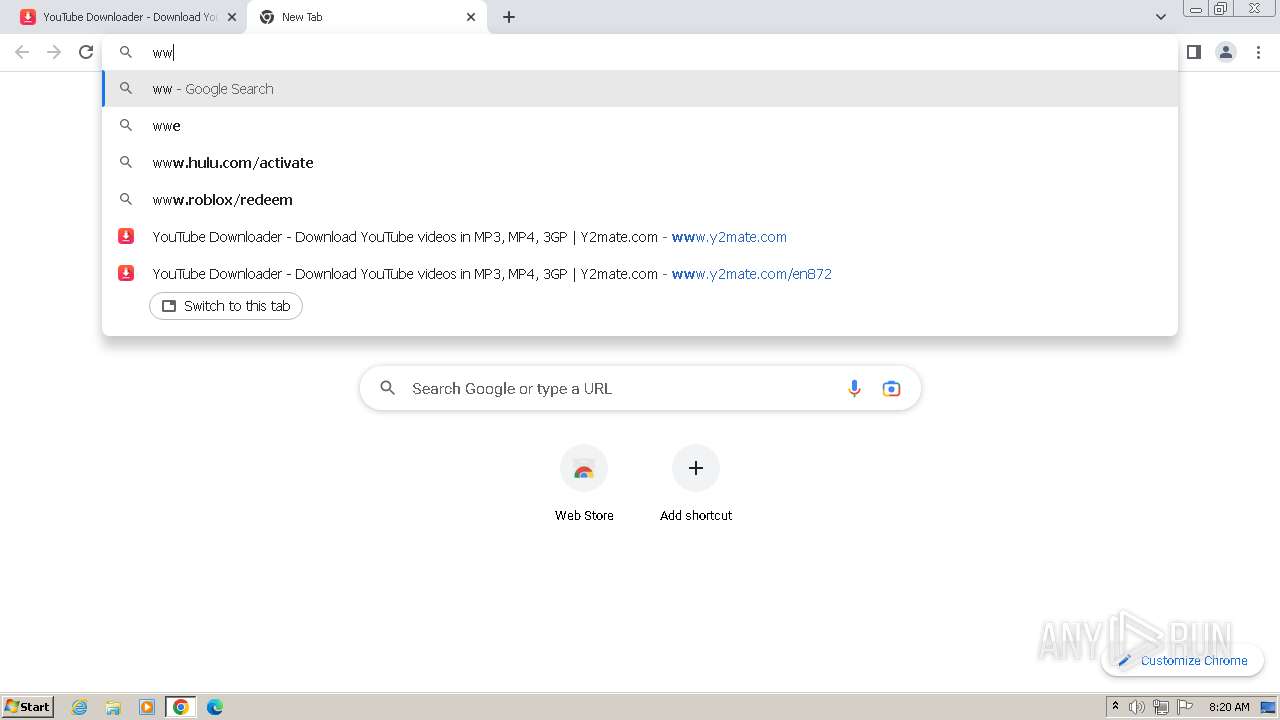Launch Microsoft Edge from taskbar
This screenshot has height=720, width=1280.
pos(215,707)
